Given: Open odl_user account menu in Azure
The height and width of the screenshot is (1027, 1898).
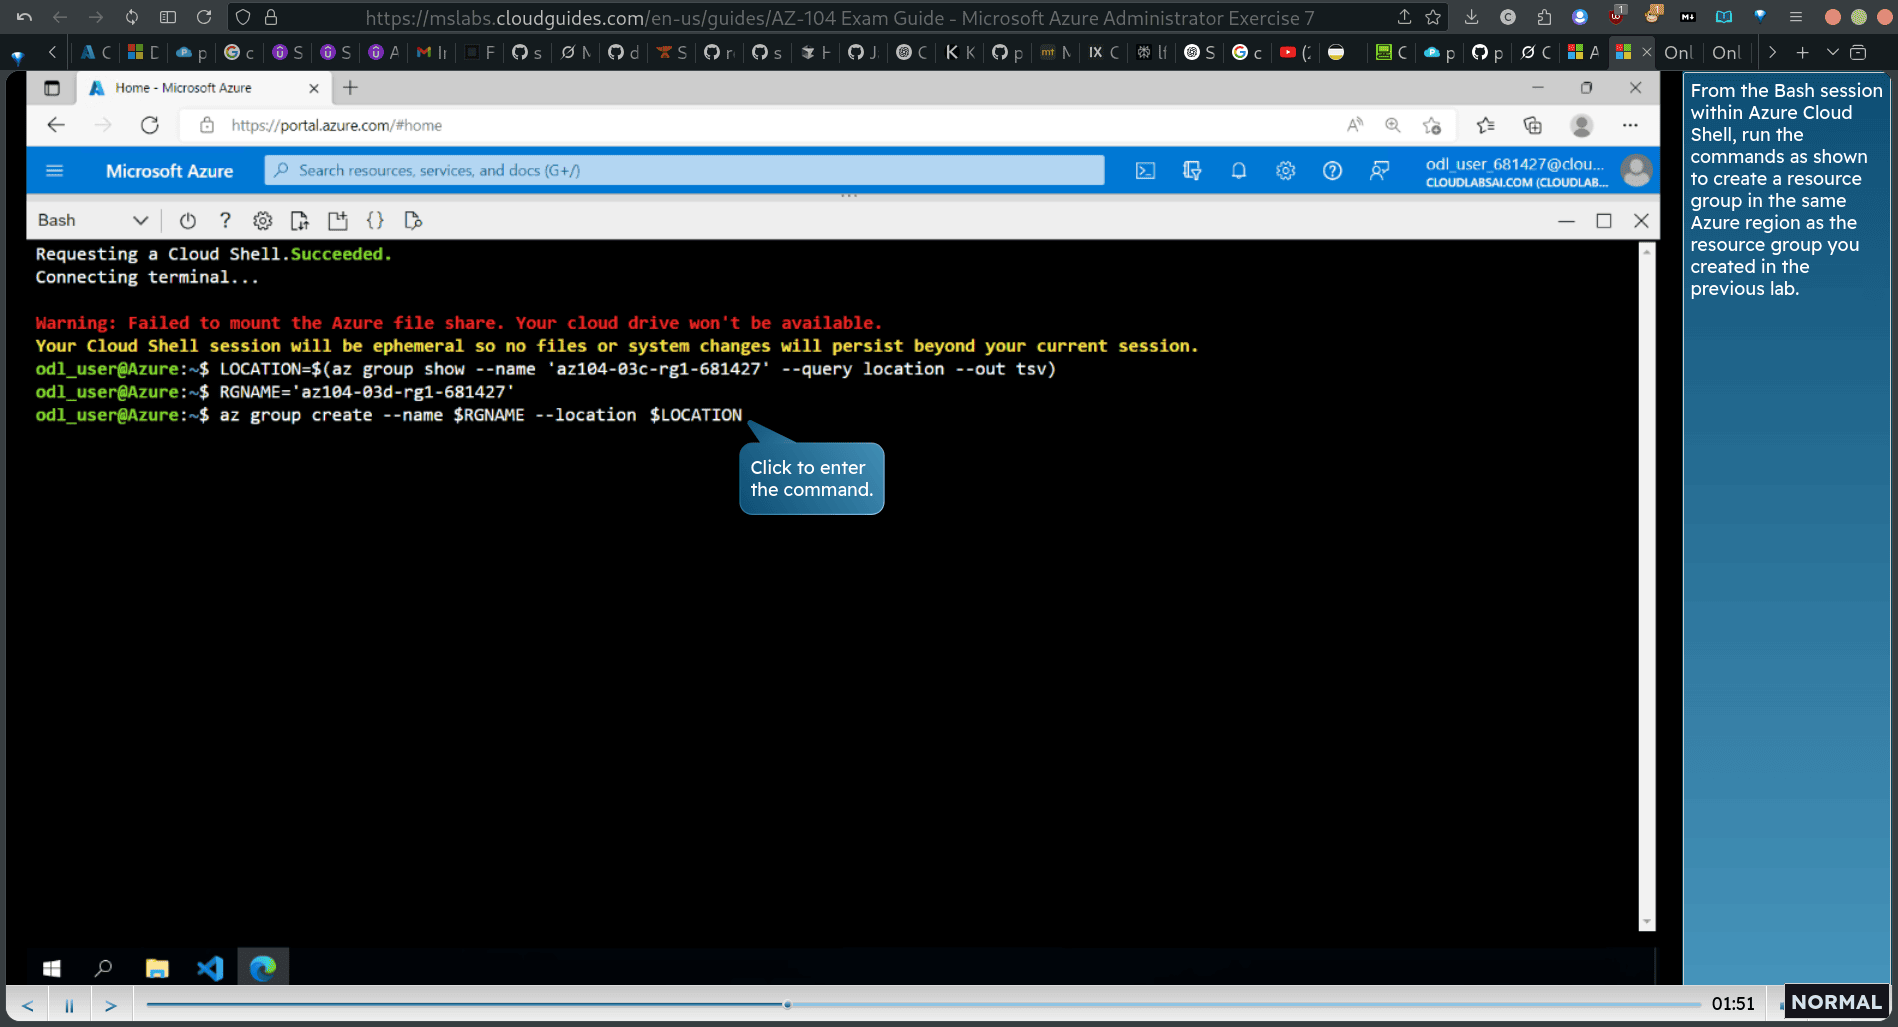Looking at the screenshot, I should pos(1538,171).
